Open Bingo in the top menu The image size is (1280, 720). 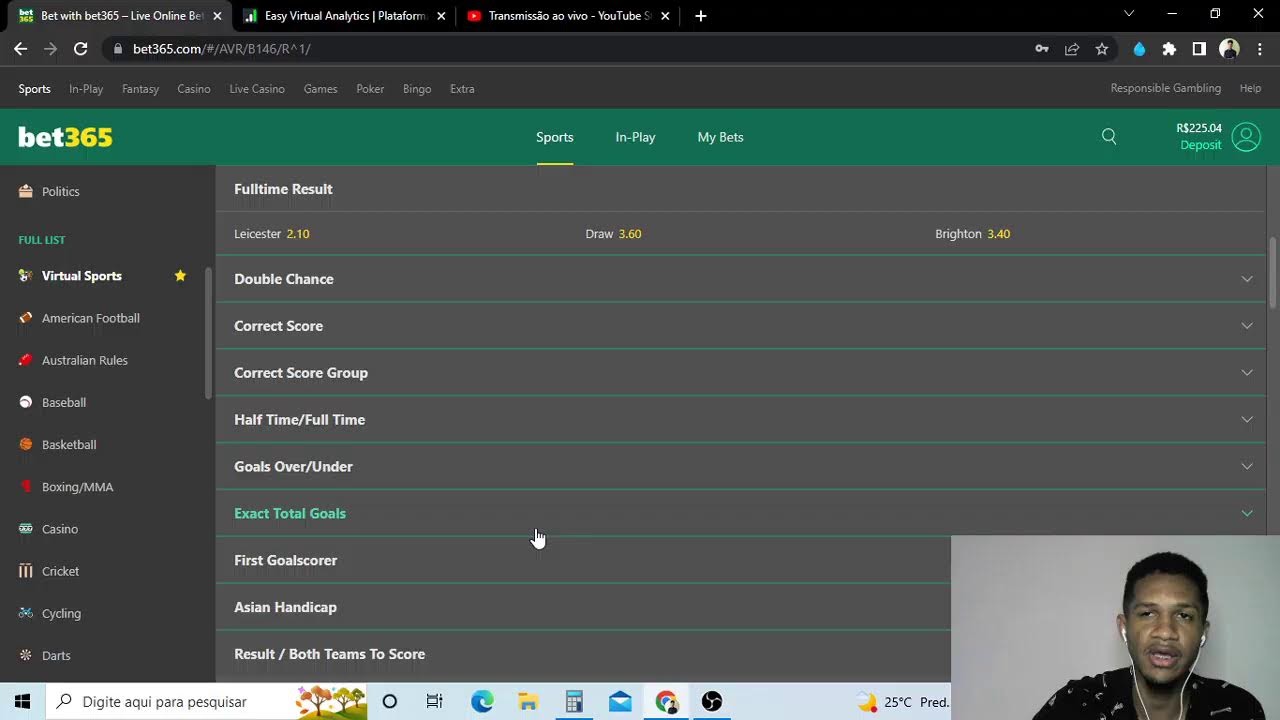[417, 89]
